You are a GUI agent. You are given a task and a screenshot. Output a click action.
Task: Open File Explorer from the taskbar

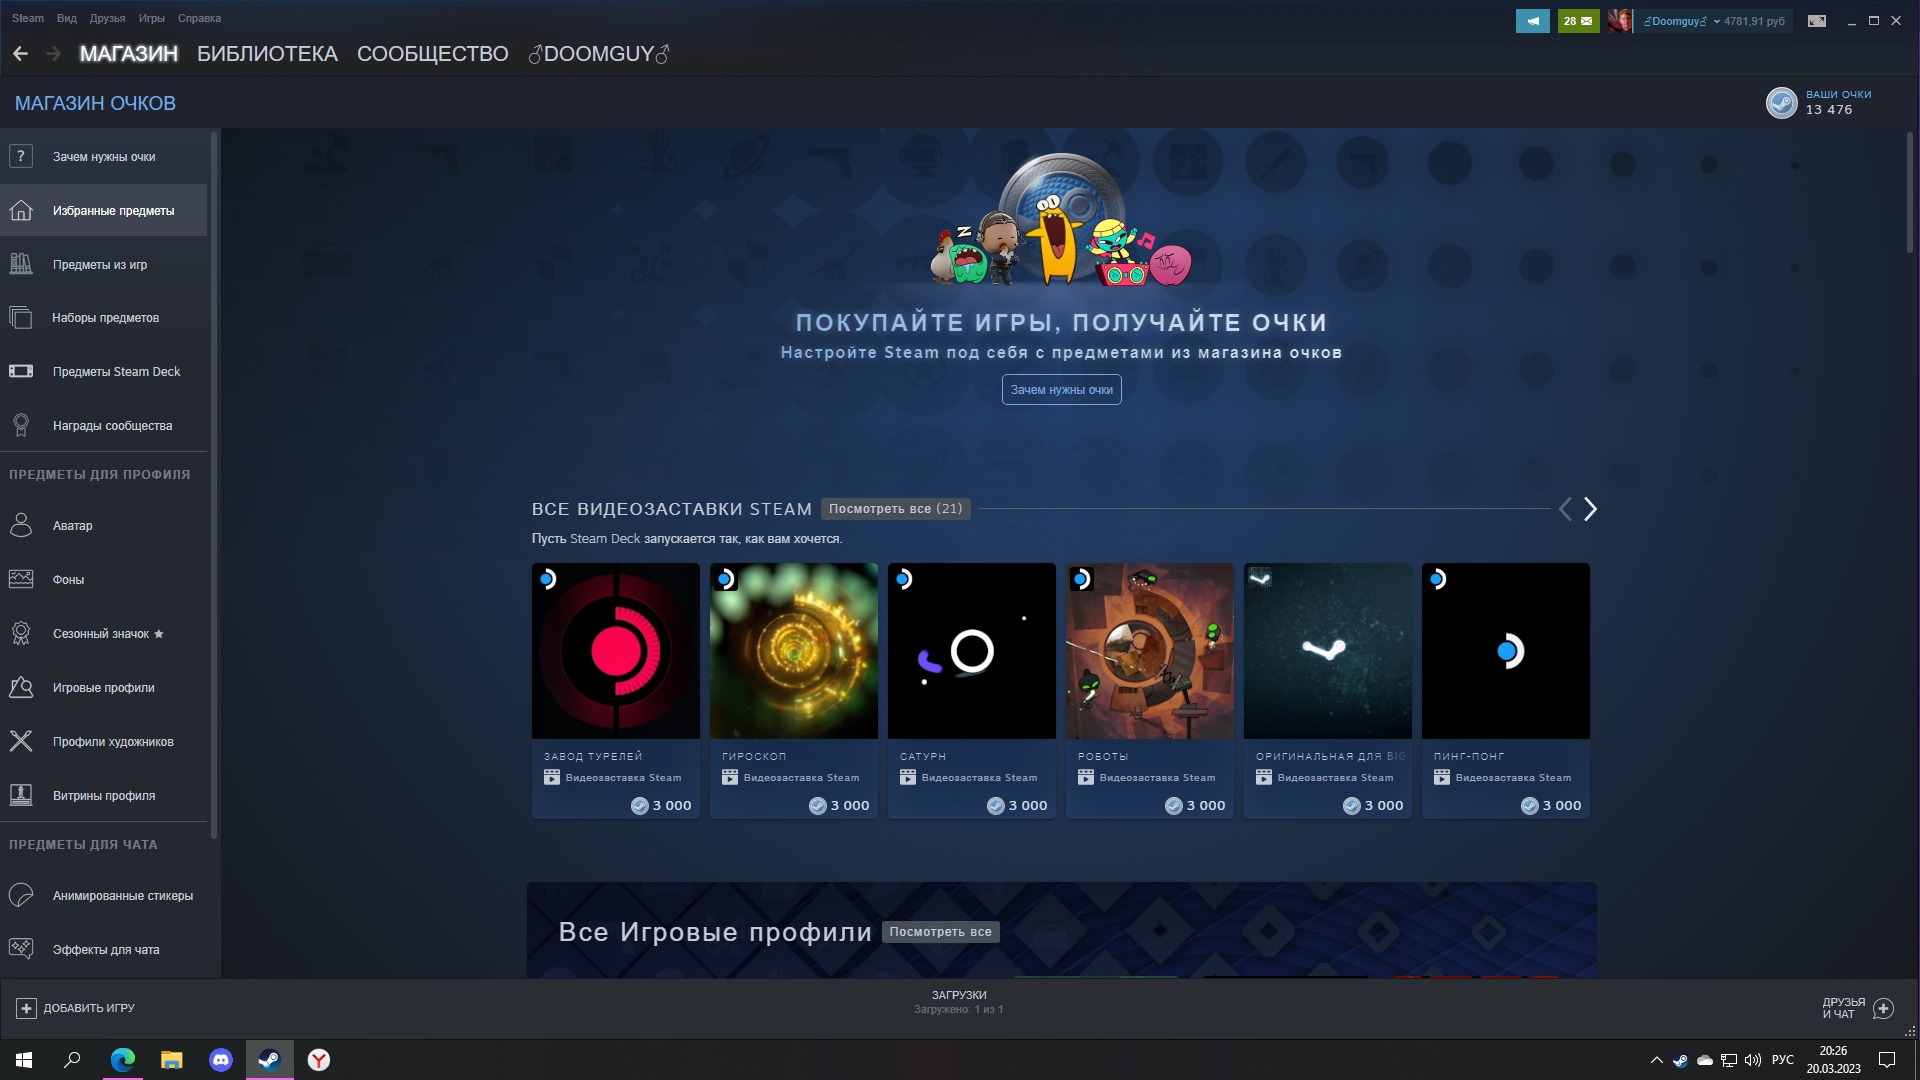pos(171,1059)
